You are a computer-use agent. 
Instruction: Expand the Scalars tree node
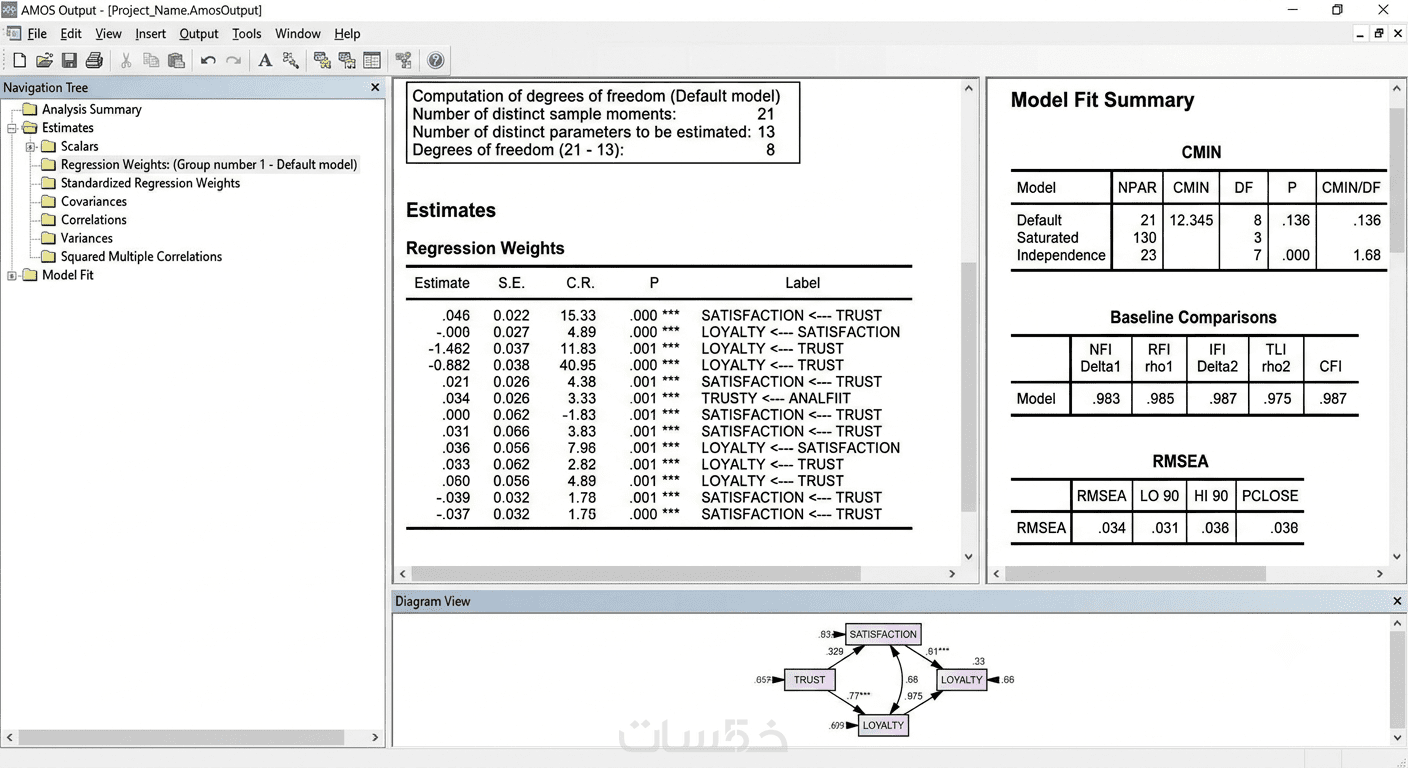tap(31, 147)
